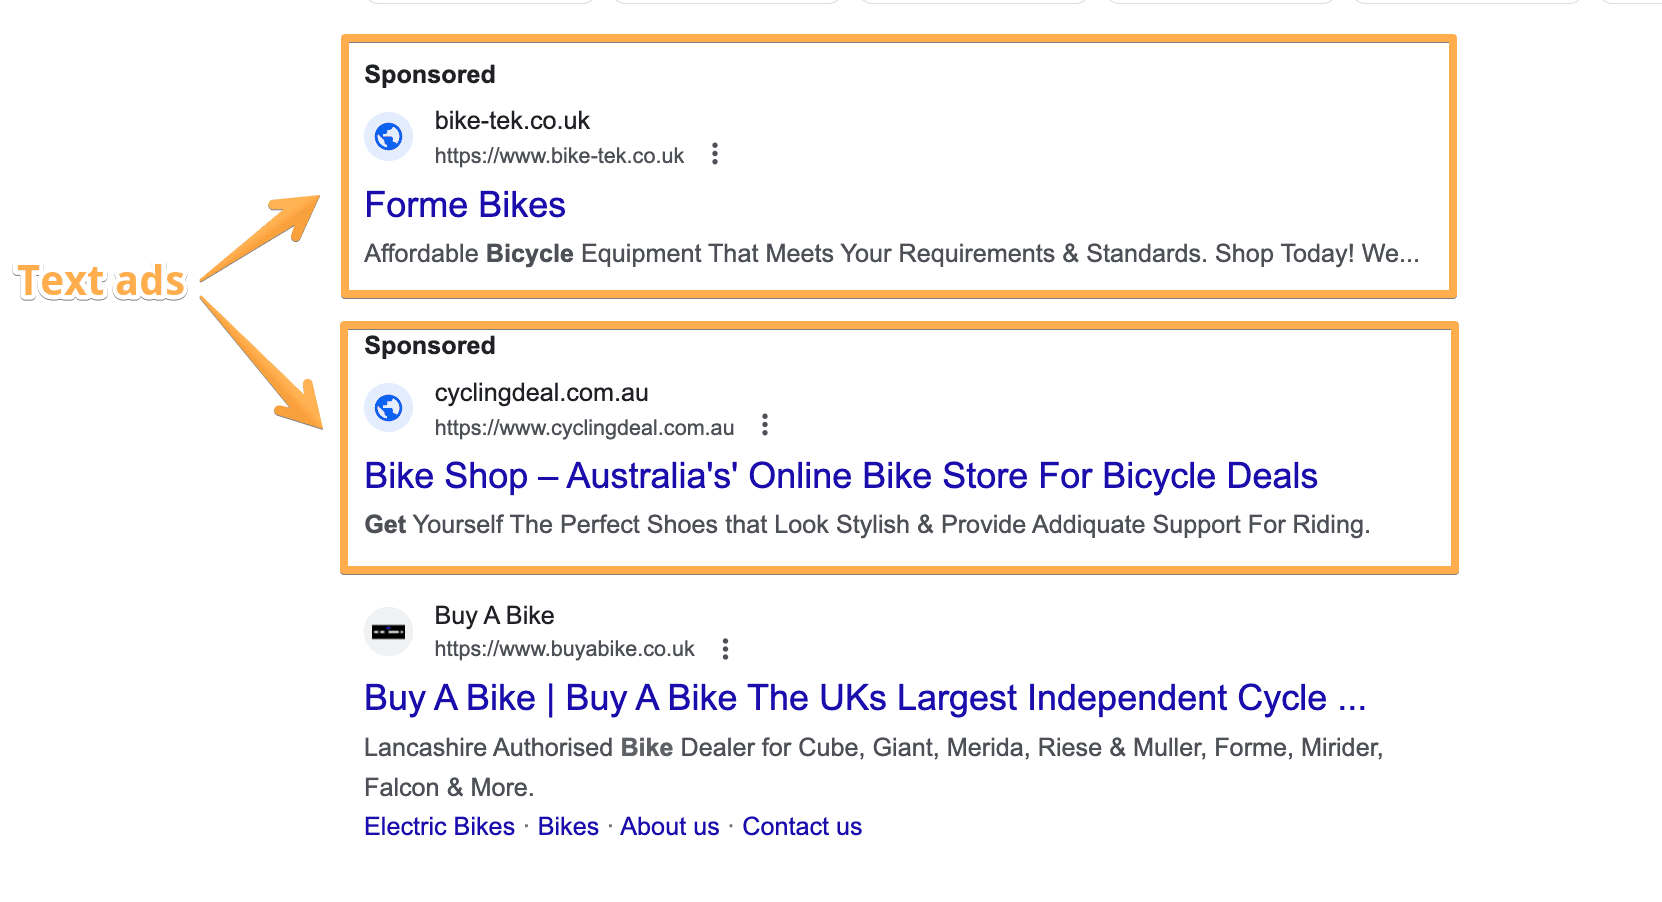Open the Bike Shop Australia's' Online Bike Store link
Image resolution: width=1662 pixels, height=902 pixels.
pos(840,476)
